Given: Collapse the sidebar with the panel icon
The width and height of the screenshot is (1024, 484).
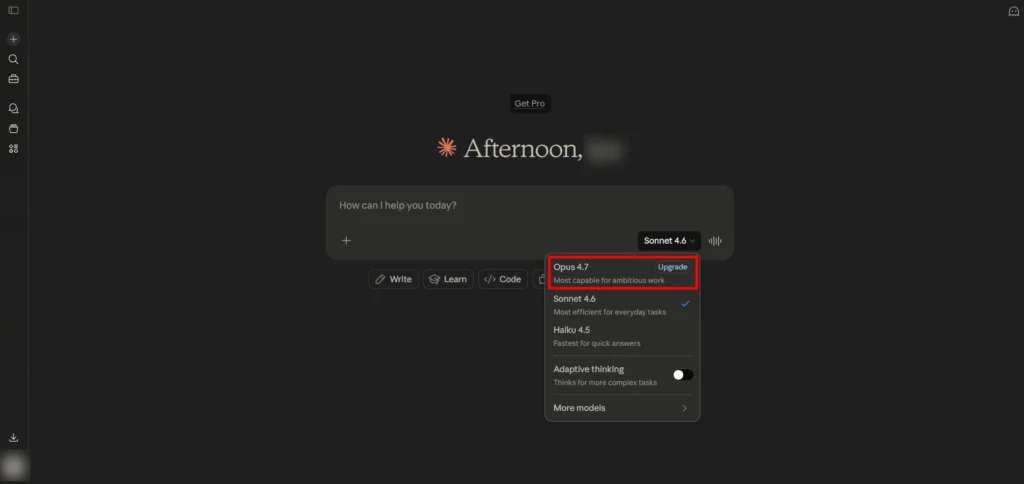Looking at the screenshot, I should click(x=13, y=10).
